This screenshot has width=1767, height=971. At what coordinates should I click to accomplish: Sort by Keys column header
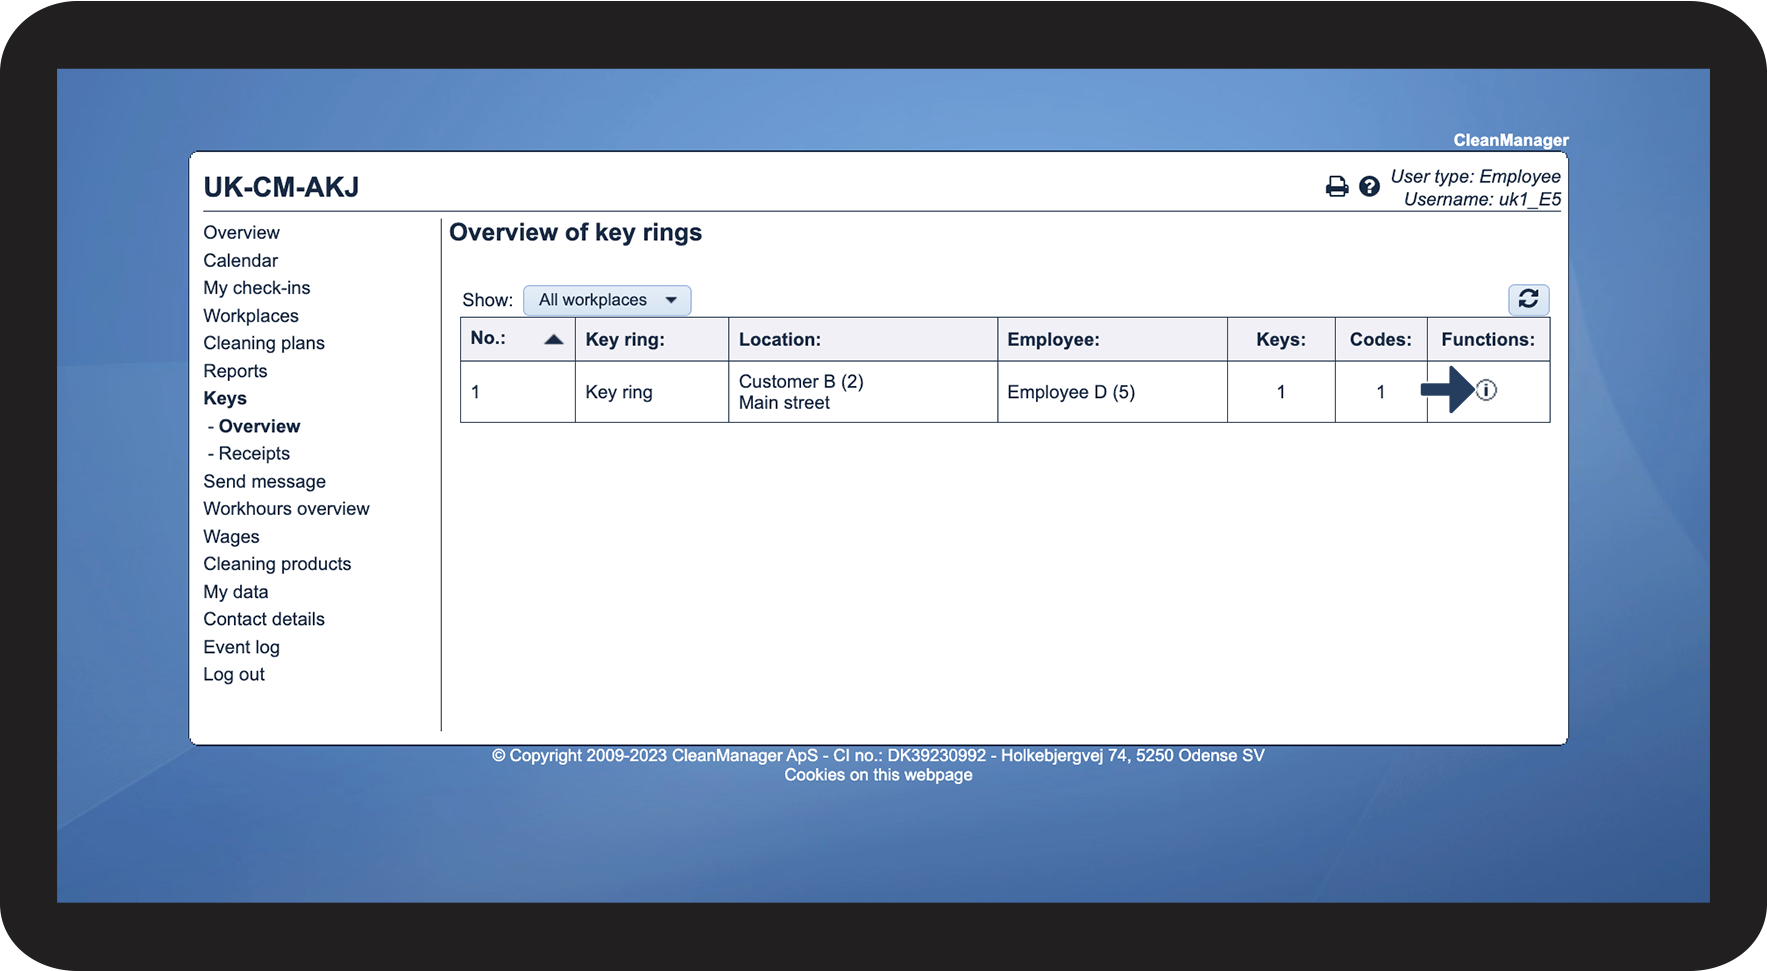pos(1281,340)
